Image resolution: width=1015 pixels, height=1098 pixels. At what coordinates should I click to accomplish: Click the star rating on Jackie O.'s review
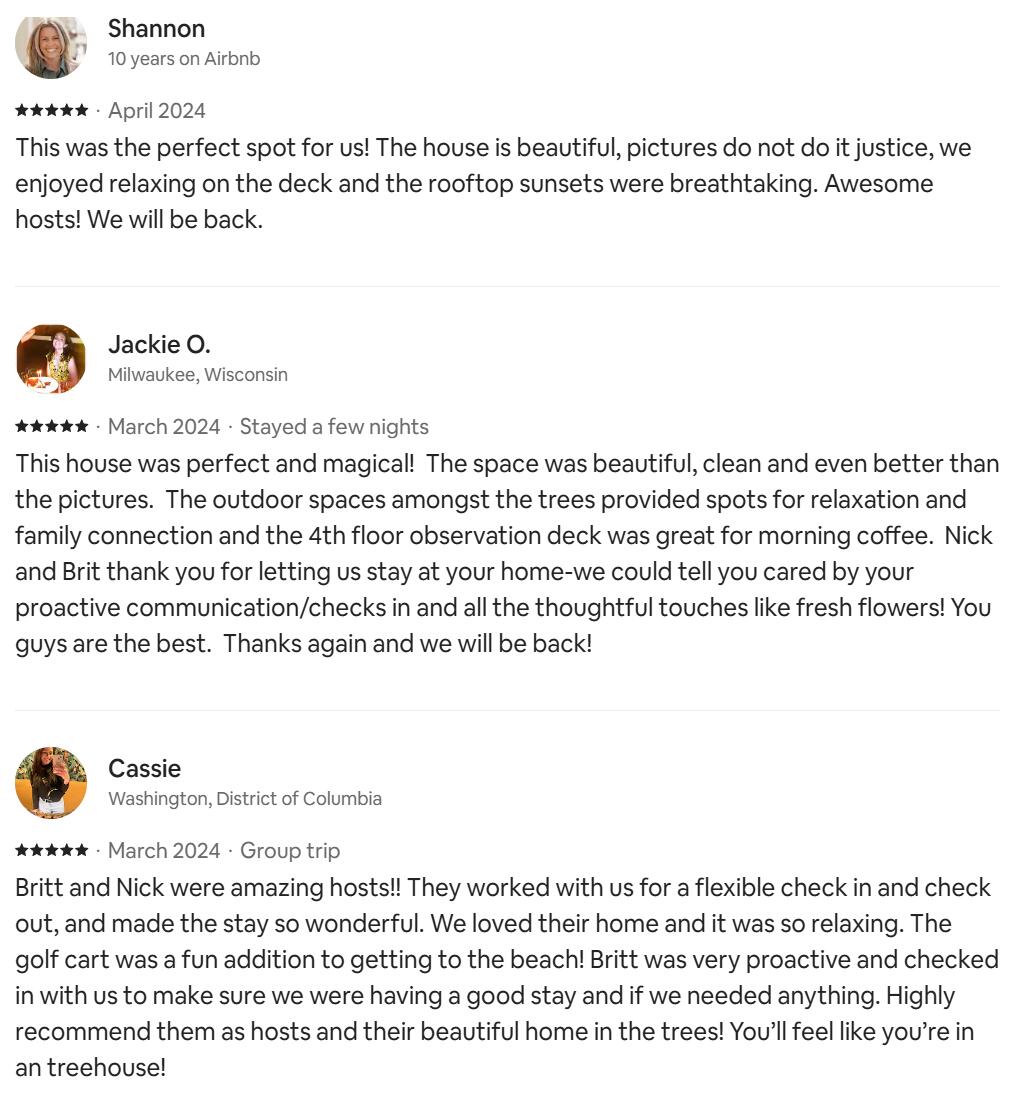tap(52, 426)
